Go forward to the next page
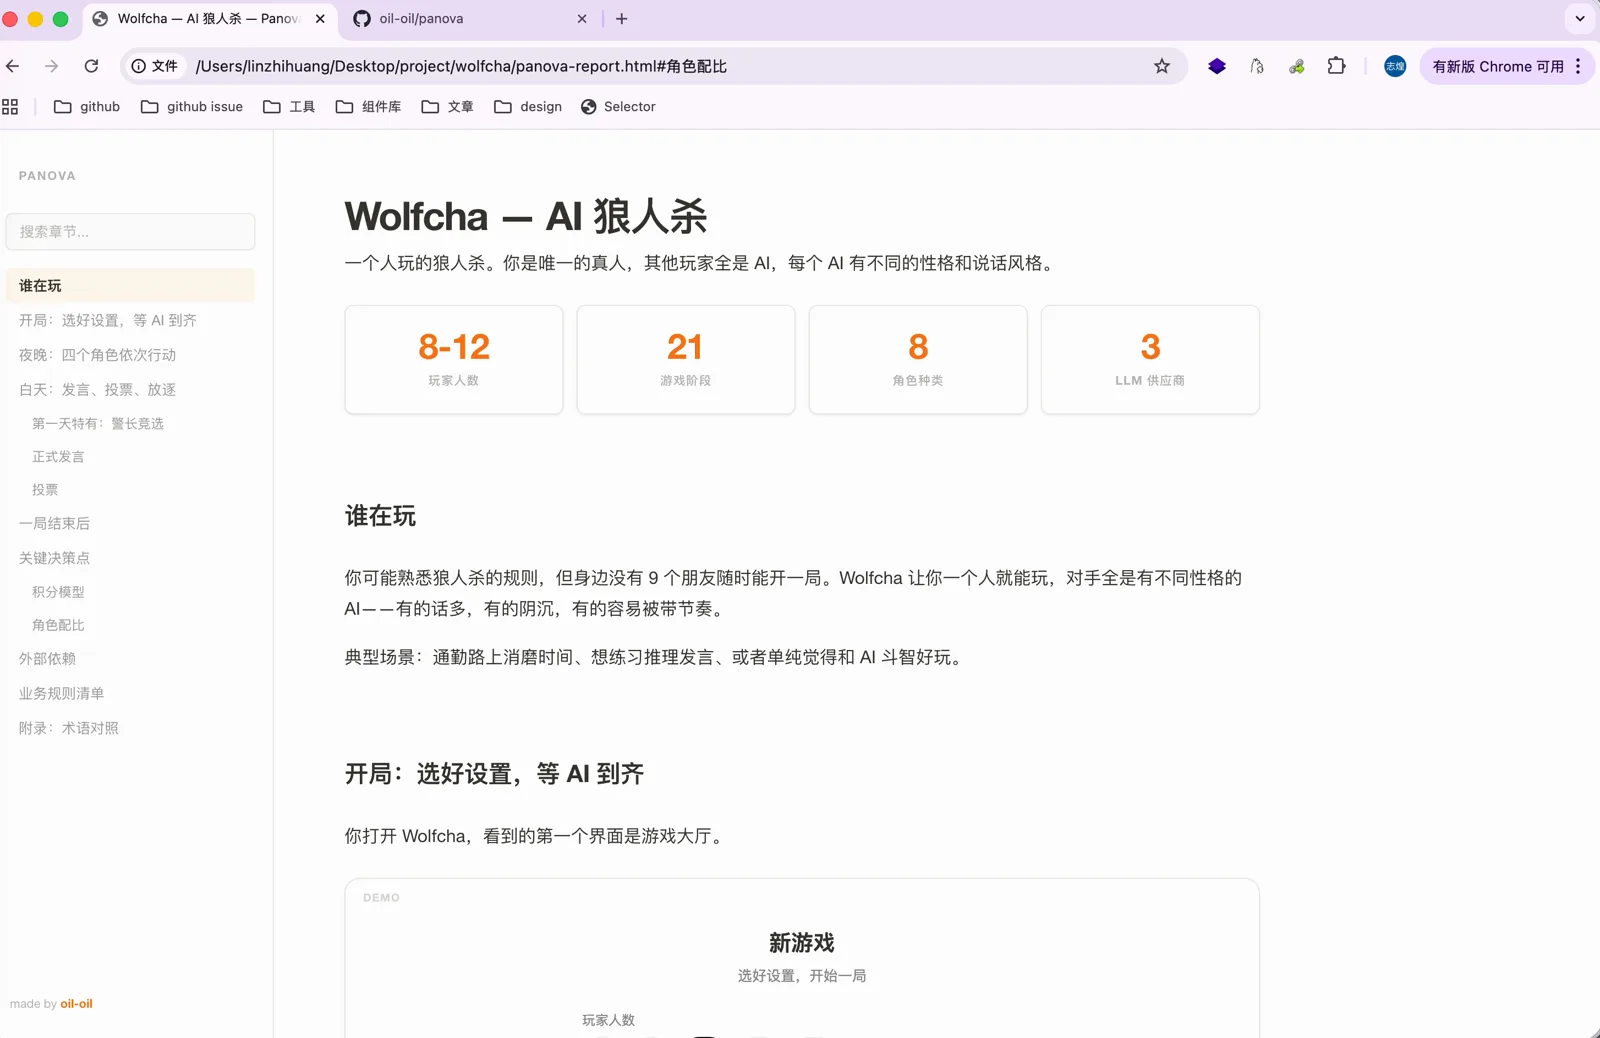Screen dimensions: 1600x1038 51,66
